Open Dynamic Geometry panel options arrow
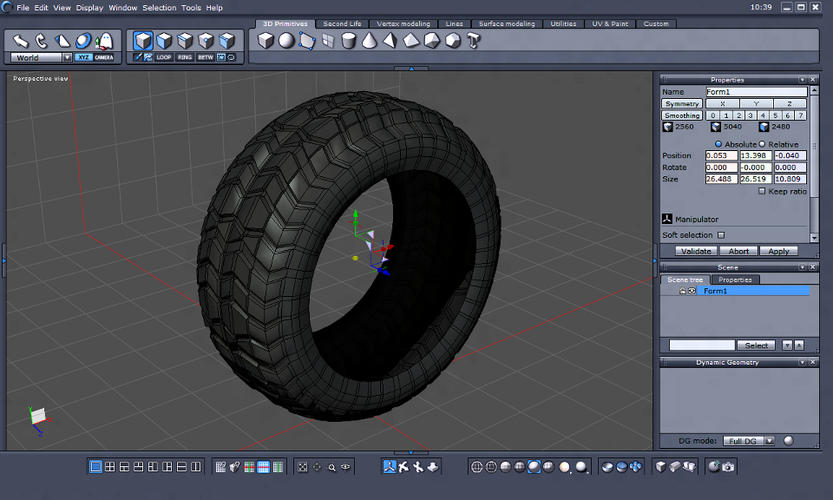This screenshot has width=833, height=500. [802, 362]
